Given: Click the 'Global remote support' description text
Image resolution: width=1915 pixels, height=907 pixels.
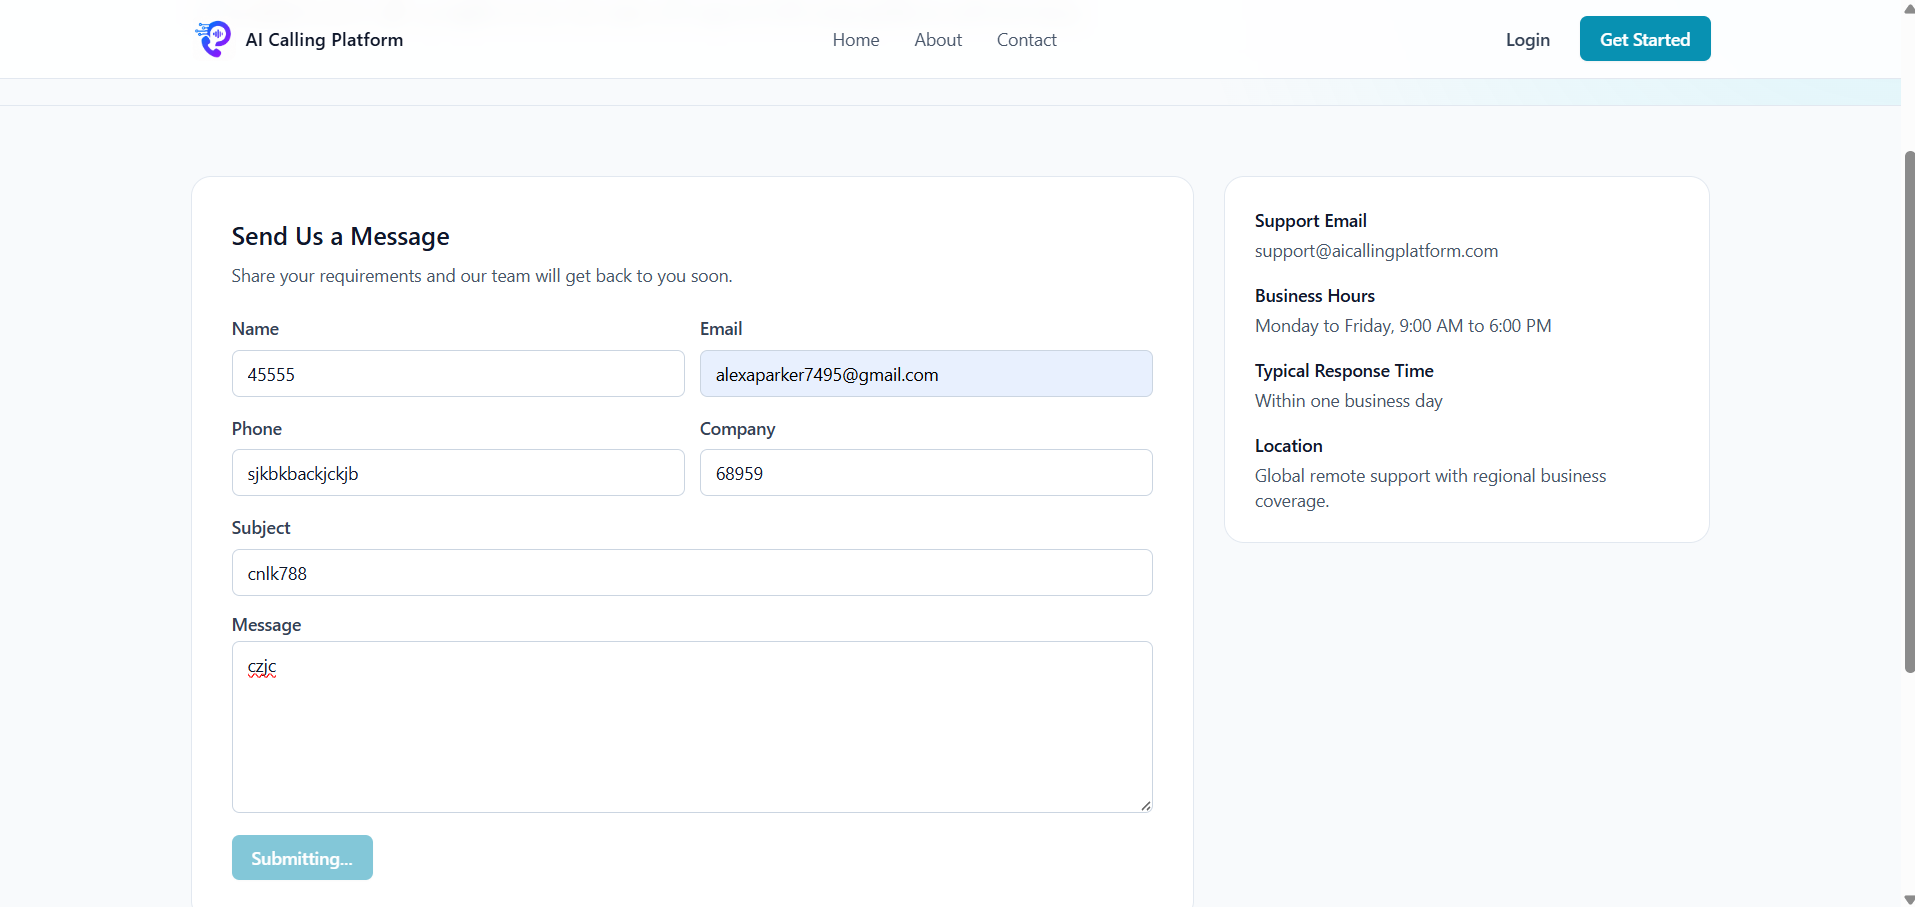Looking at the screenshot, I should click(x=1431, y=488).
